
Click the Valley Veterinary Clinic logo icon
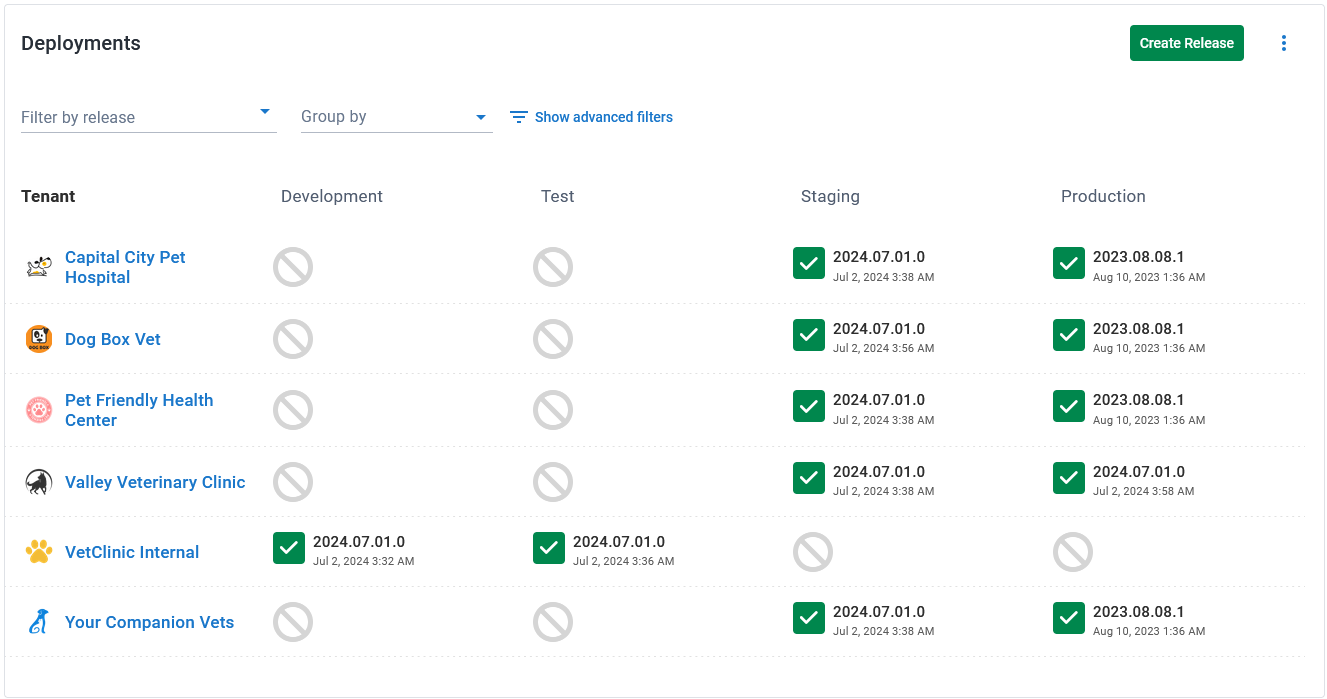(39, 482)
